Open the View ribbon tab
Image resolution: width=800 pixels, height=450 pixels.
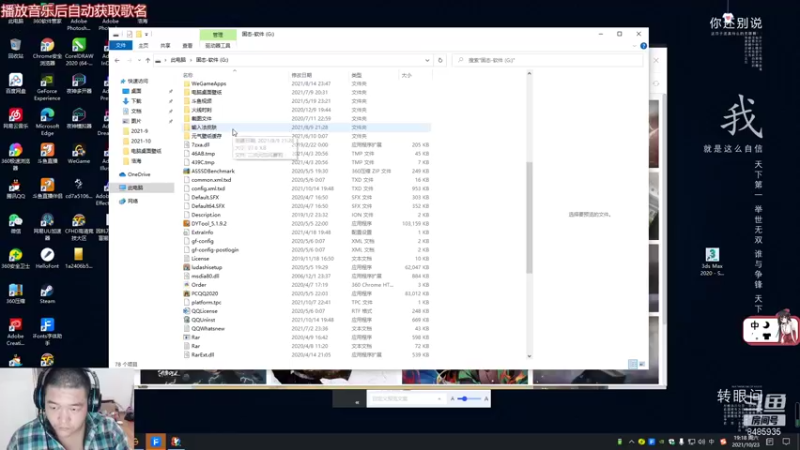click(x=187, y=45)
